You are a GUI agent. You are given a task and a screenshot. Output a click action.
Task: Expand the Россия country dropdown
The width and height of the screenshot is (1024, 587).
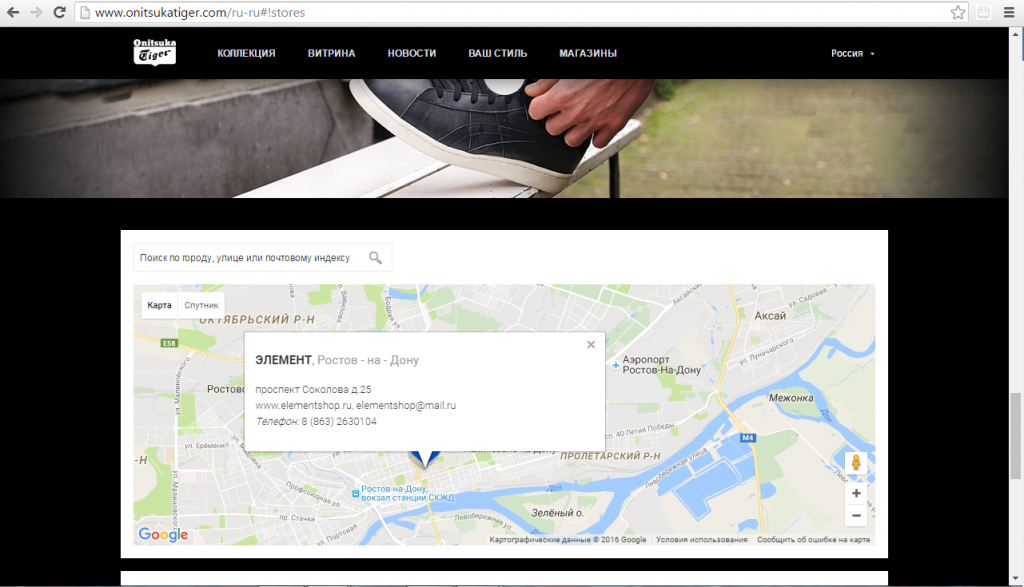852,53
